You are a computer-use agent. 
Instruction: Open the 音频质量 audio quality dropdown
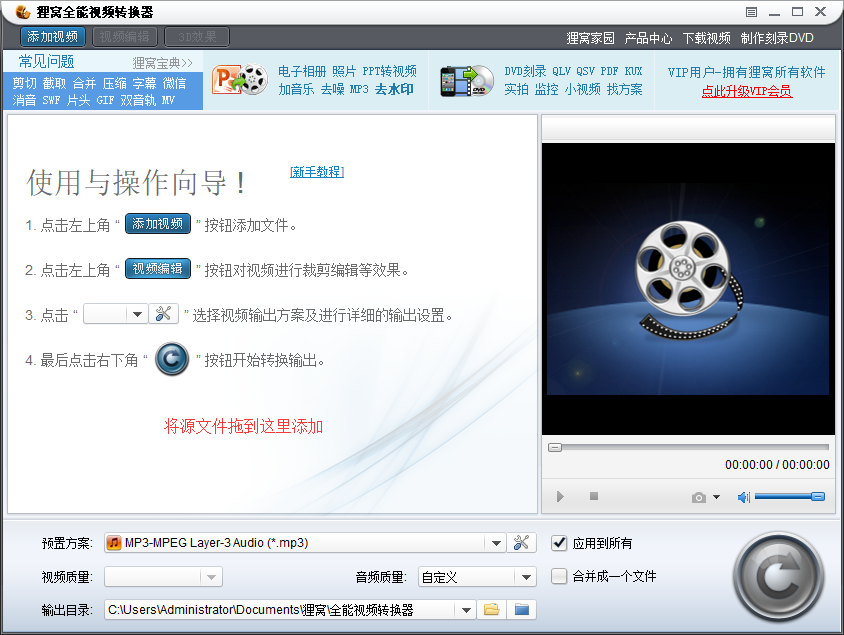526,577
